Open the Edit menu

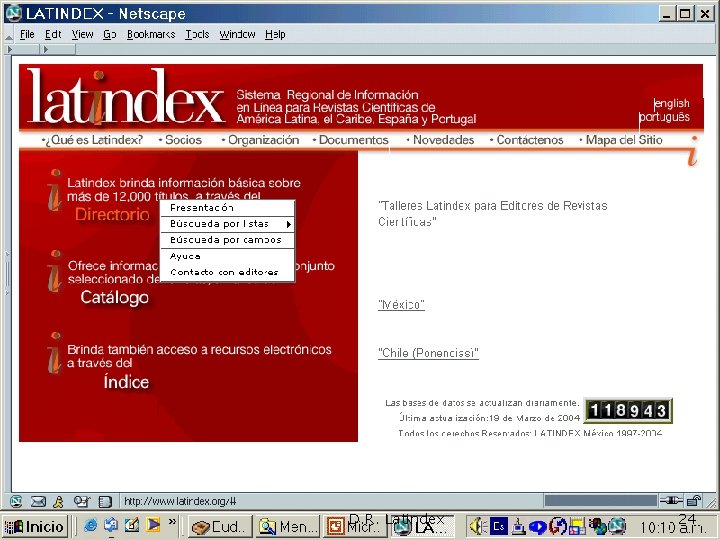[53, 34]
